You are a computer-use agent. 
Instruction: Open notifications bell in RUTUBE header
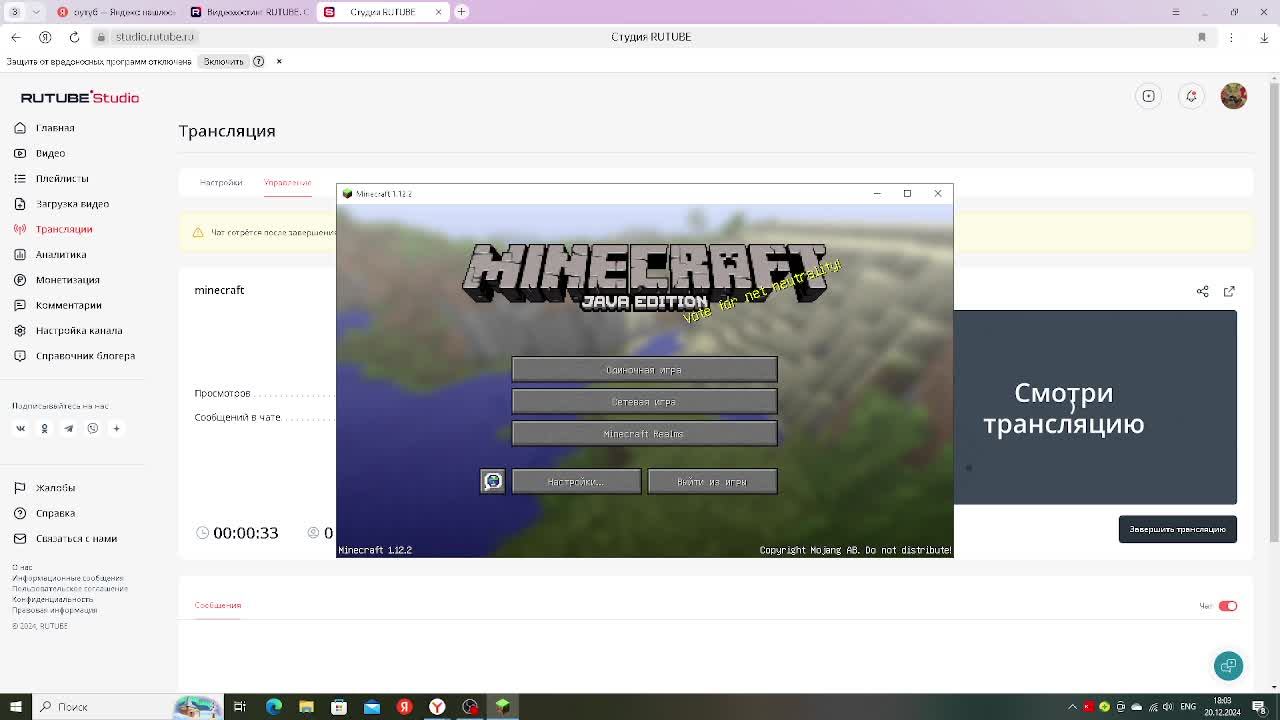tap(1191, 96)
